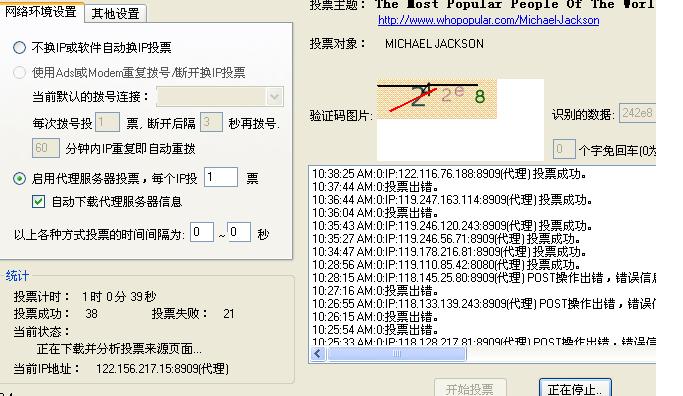683x396 pixels.
Task: Open the 当前默认的拨号连接 dropdown
Action: pyautogui.click(x=274, y=97)
